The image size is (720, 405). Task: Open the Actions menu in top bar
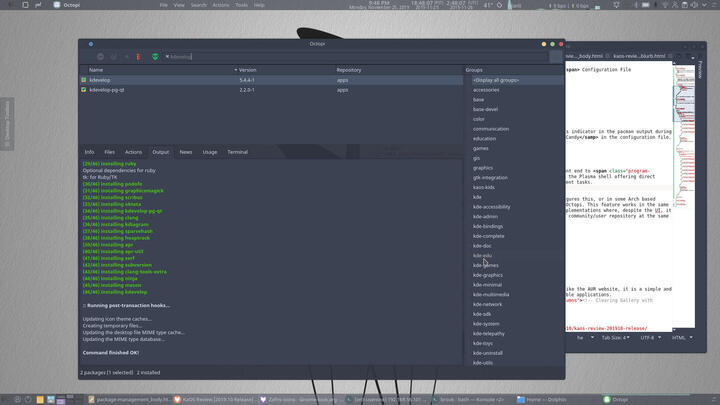220,5
